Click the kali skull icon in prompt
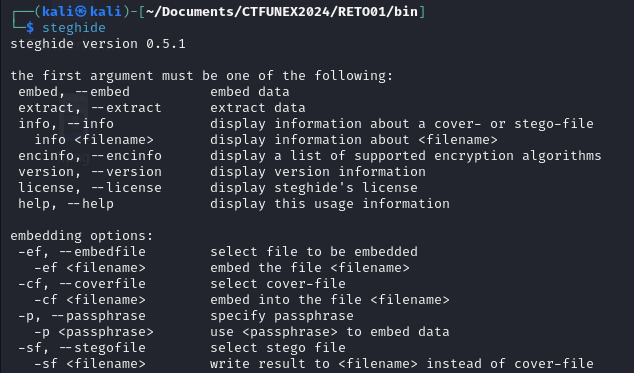The height and width of the screenshot is (373, 634). [81, 11]
